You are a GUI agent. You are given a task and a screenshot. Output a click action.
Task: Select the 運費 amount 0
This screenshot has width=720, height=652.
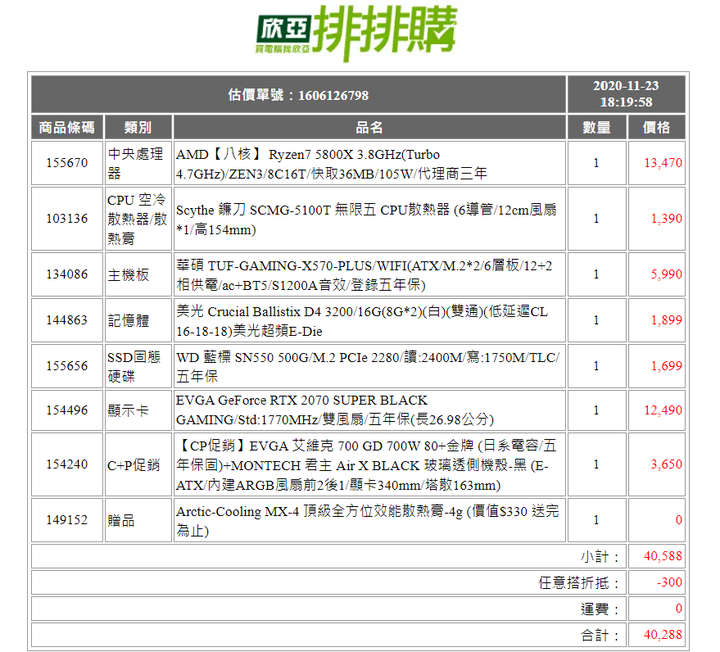(x=679, y=608)
